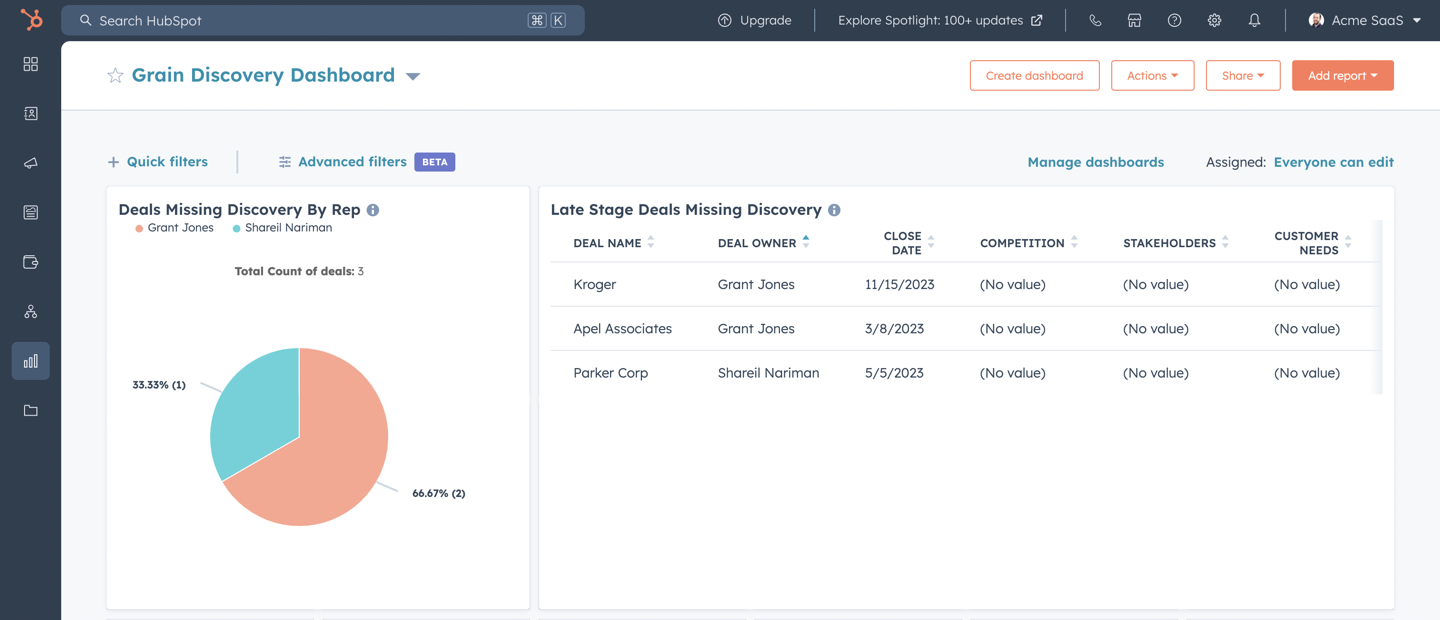
Task: Open the library folder sidebar icon
Action: coord(31,410)
